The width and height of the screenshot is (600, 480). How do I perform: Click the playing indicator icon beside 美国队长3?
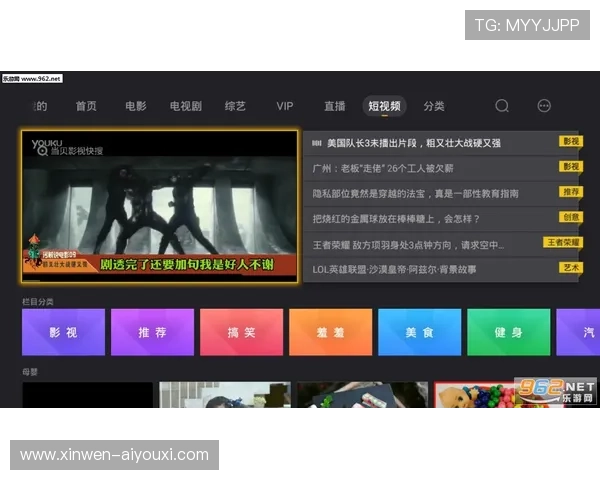[316, 143]
